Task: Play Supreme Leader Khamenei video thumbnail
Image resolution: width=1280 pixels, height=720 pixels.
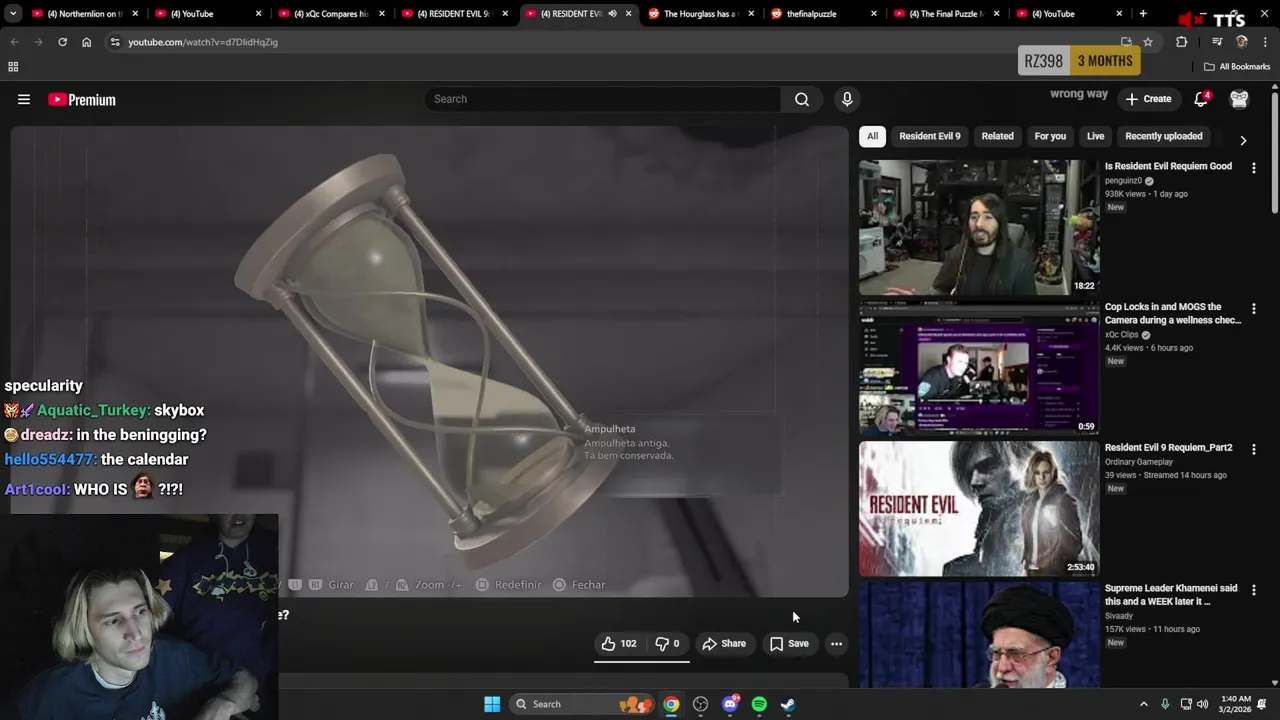Action: [x=979, y=635]
